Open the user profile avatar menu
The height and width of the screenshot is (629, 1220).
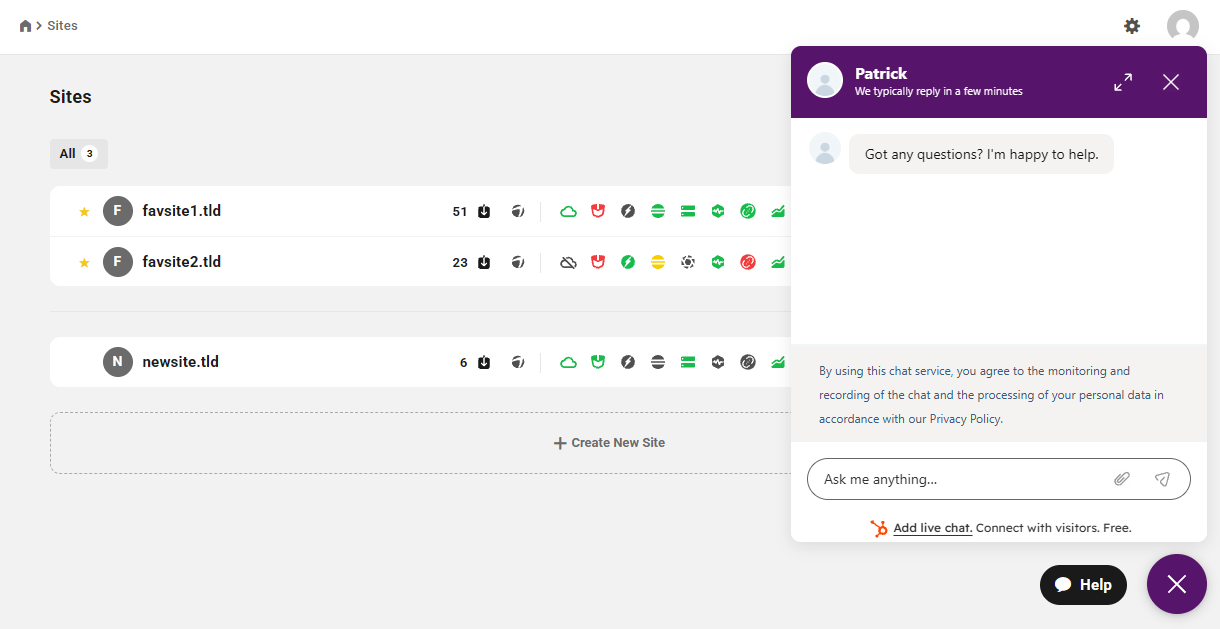pyautogui.click(x=1183, y=26)
